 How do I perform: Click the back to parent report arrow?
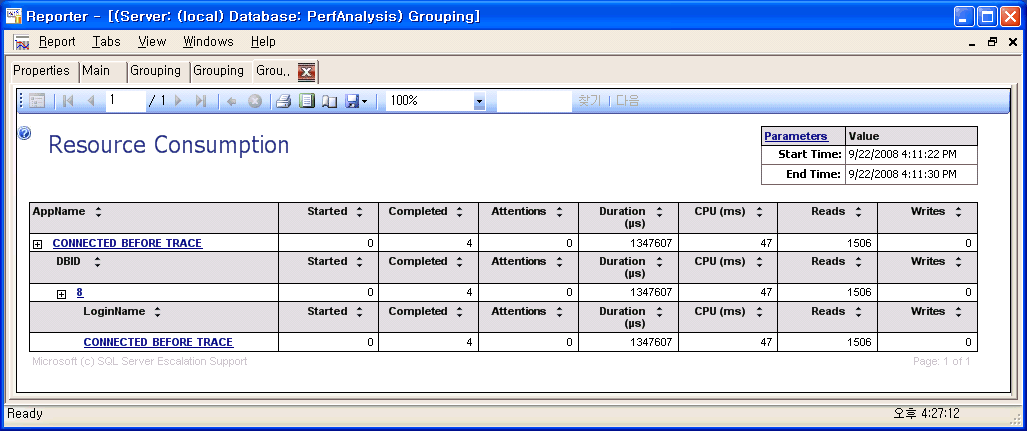(x=231, y=101)
